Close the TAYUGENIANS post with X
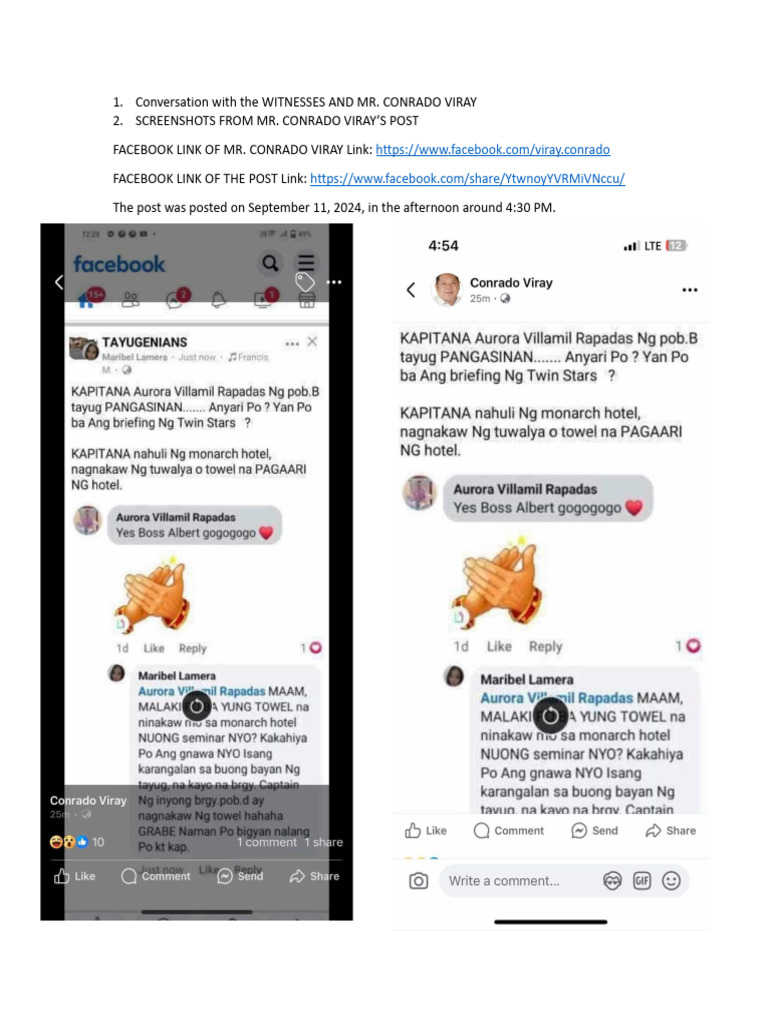The image size is (768, 1024). coord(312,342)
